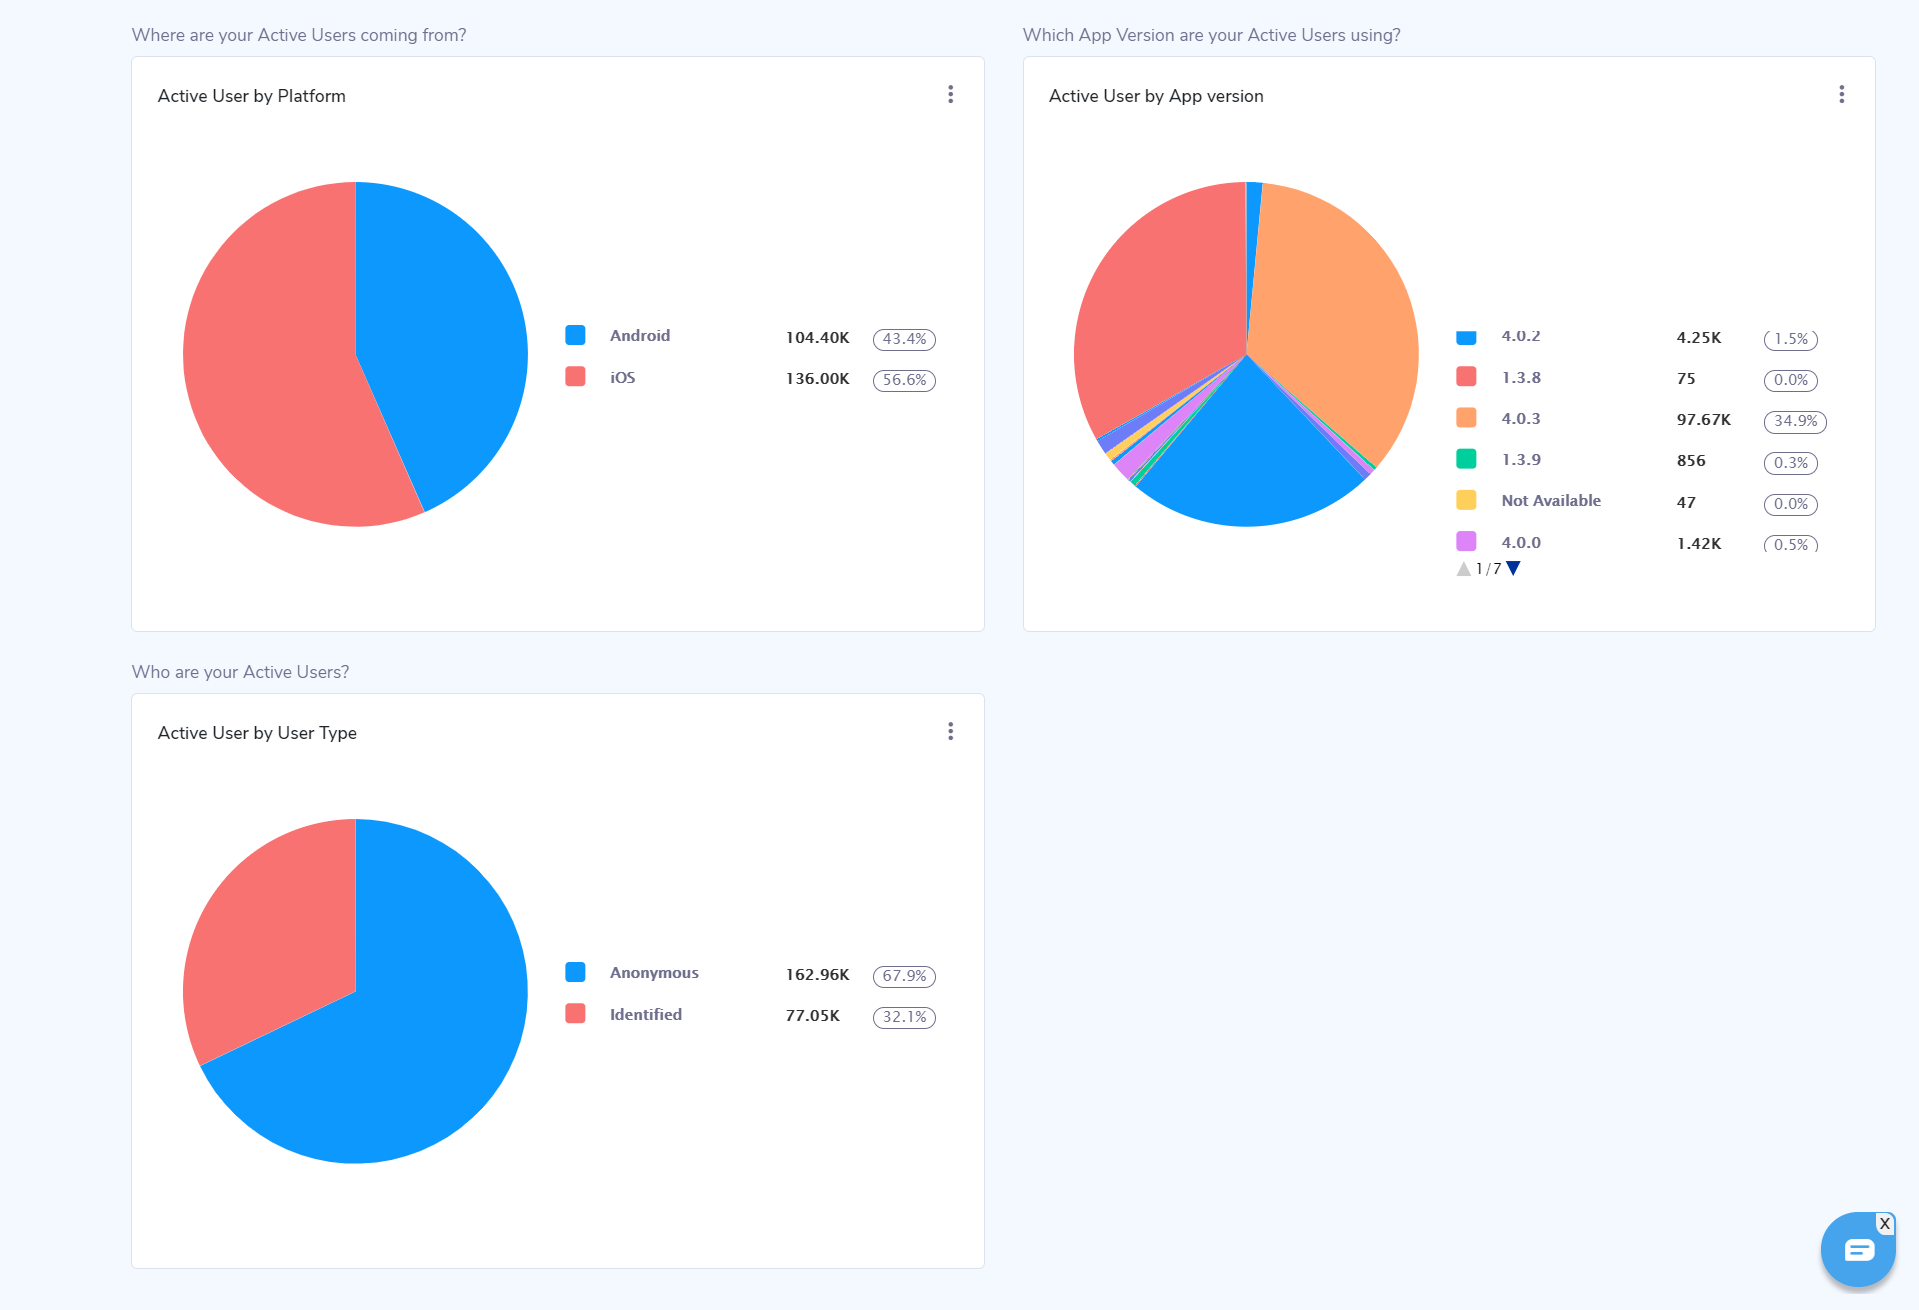
Task: Click the 56.6% iOS percentage badge
Action: 904,380
